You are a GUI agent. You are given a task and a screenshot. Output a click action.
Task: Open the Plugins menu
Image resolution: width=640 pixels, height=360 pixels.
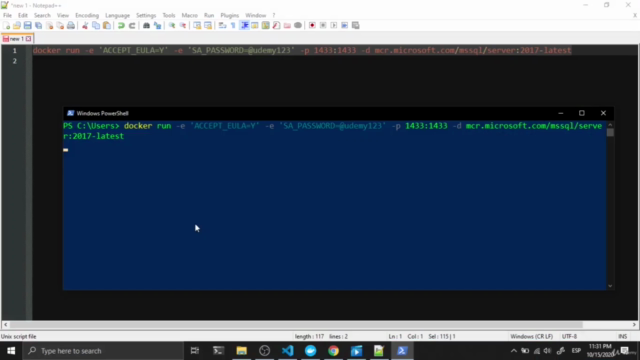tap(229, 15)
